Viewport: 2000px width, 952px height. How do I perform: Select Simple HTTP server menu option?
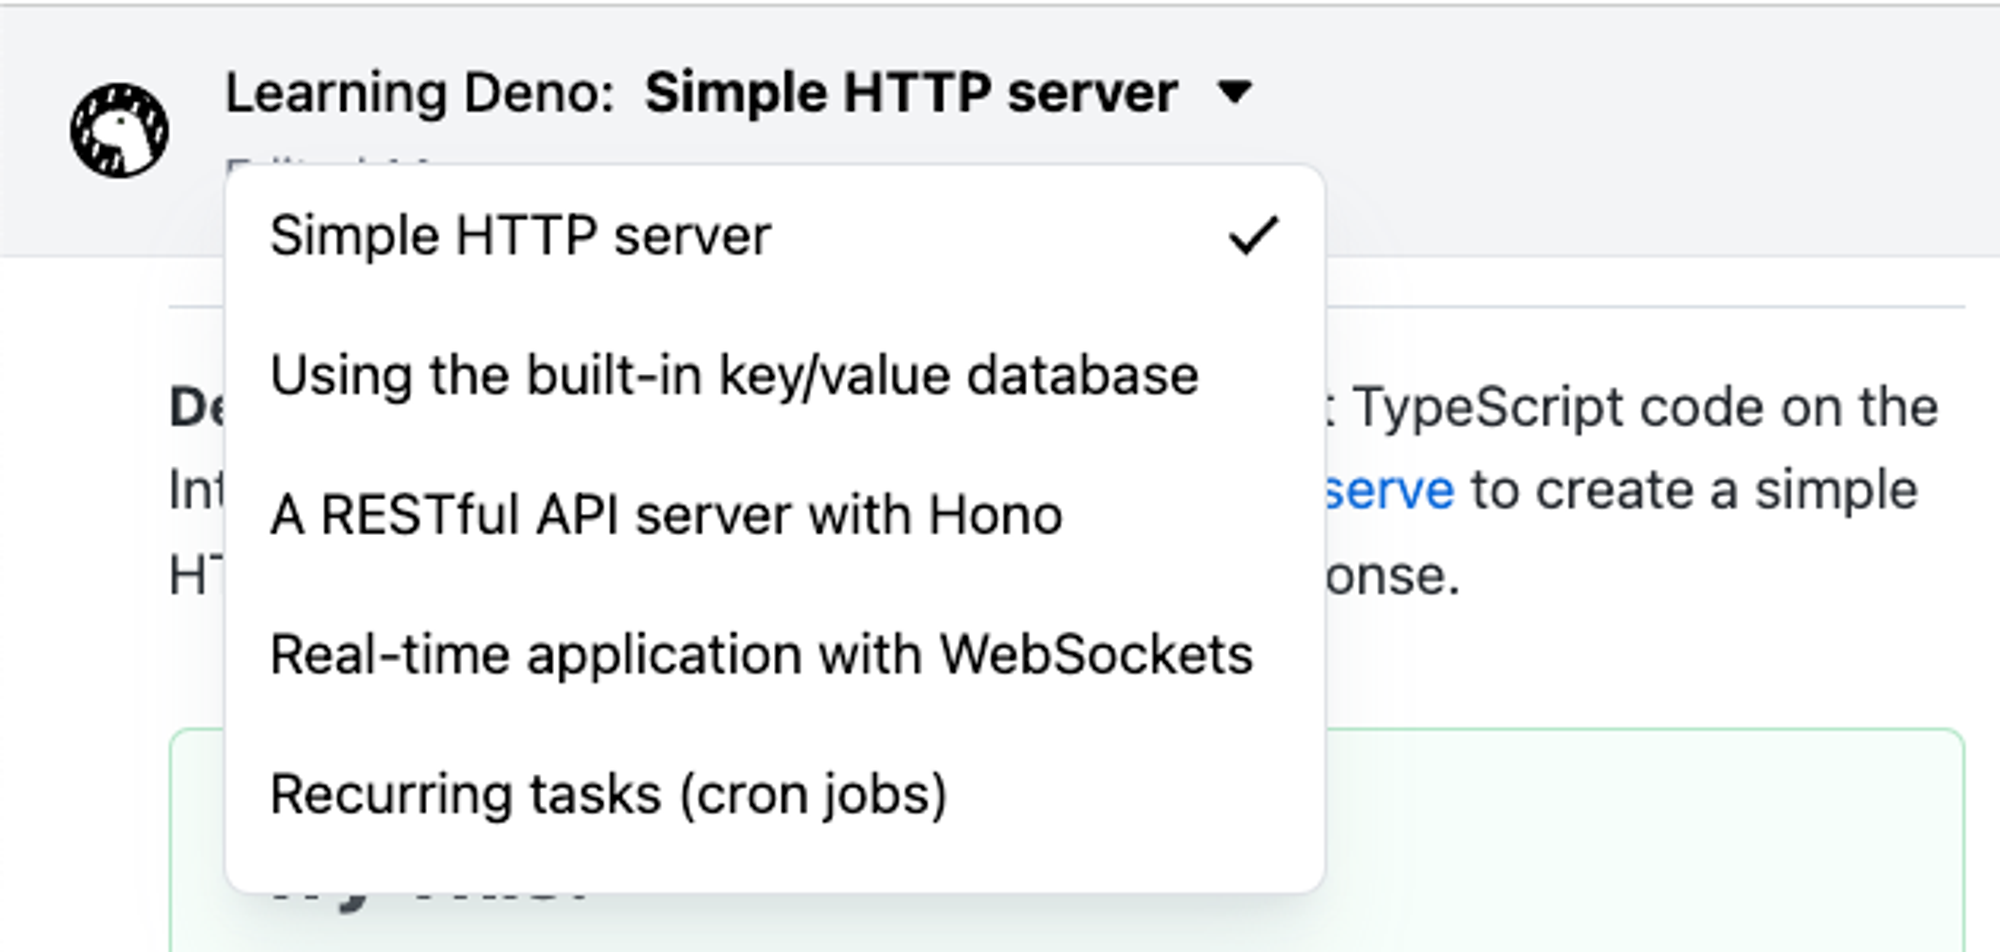click(520, 237)
